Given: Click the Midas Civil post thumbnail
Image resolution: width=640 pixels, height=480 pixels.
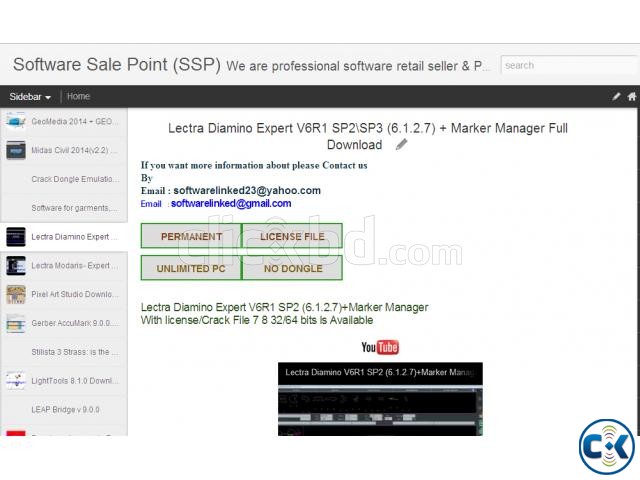Looking at the screenshot, I should (x=16, y=150).
